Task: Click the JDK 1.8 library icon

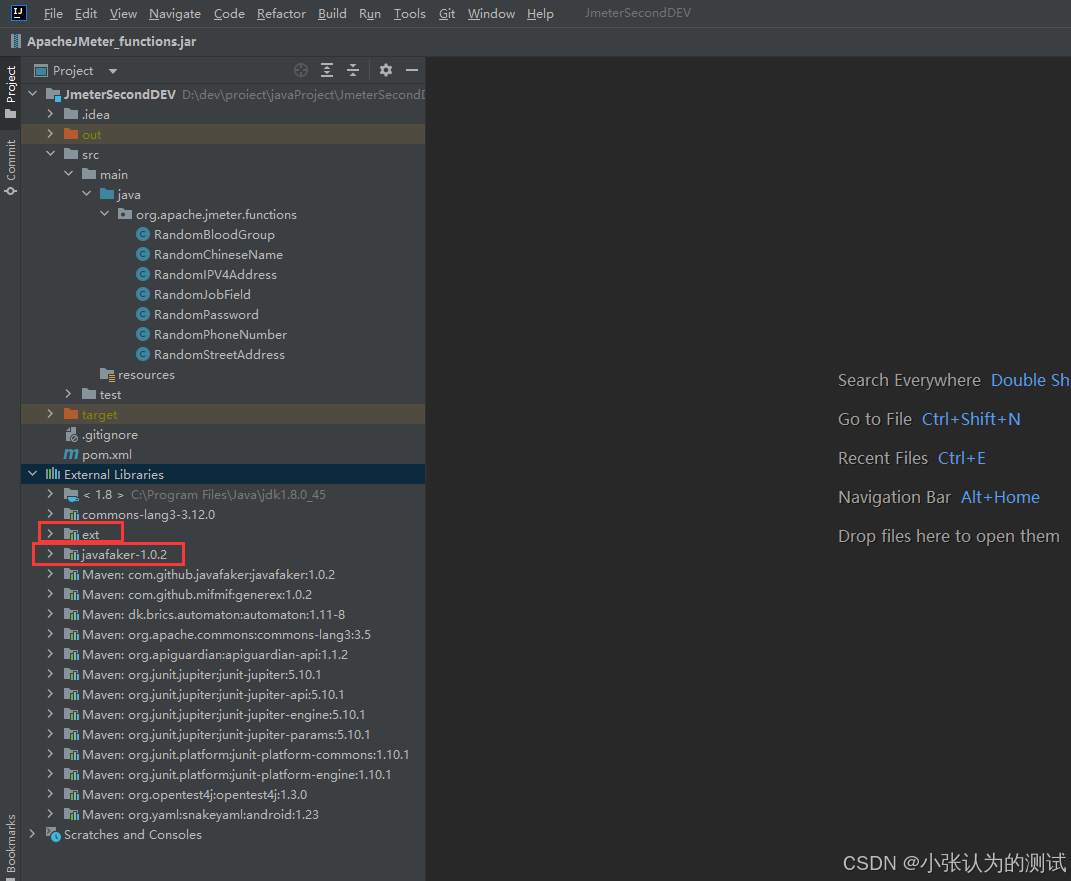Action: 71,494
